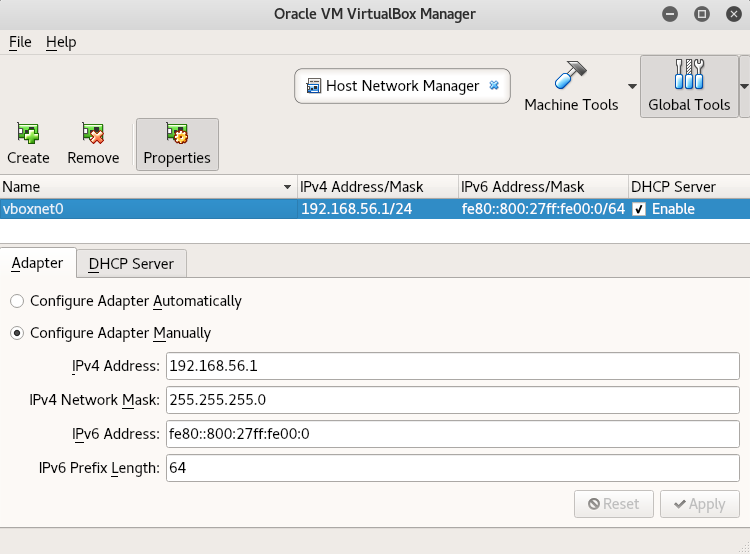Select the Global Tools icon
The width and height of the screenshot is (750, 554).
coord(689,74)
